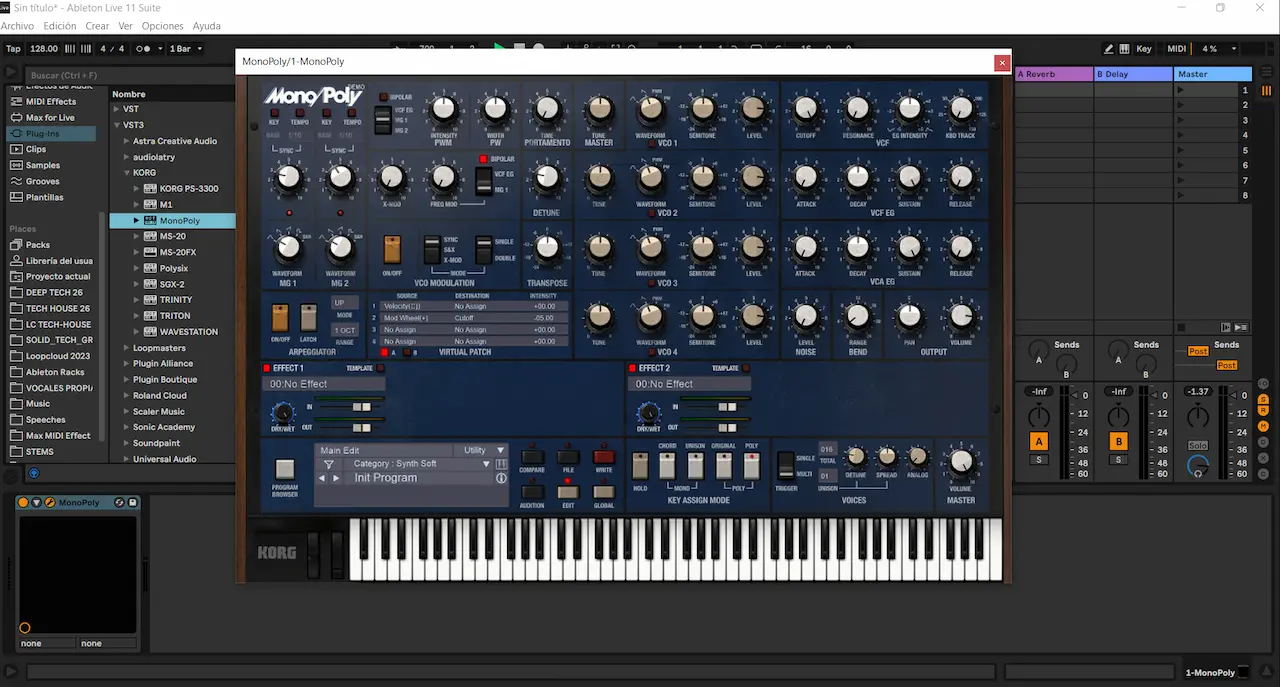Open the 1 Bar quantization dropdown
Viewport: 1280px width, 687px height.
coord(186,48)
